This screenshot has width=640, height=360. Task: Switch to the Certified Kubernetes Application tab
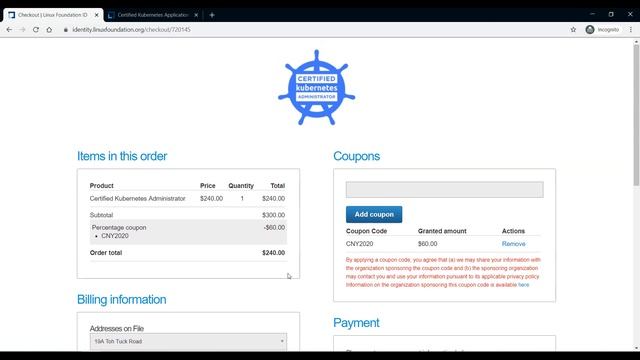point(152,15)
